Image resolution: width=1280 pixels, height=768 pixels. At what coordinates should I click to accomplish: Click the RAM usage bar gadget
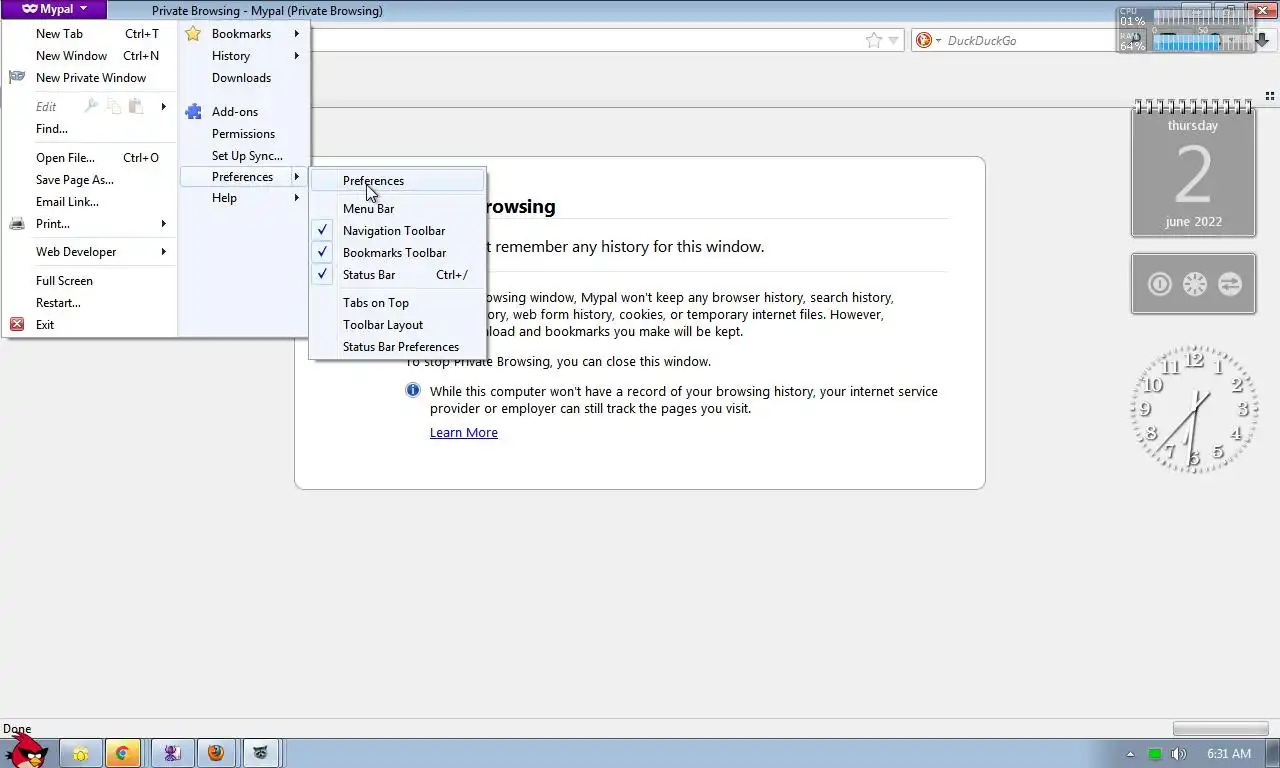(x=1202, y=44)
